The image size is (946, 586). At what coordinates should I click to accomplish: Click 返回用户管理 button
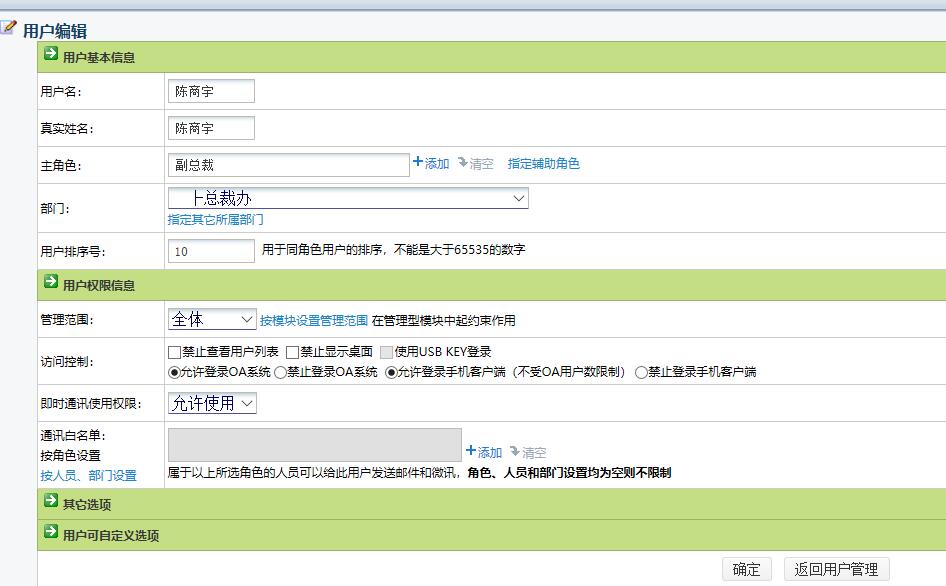click(836, 569)
